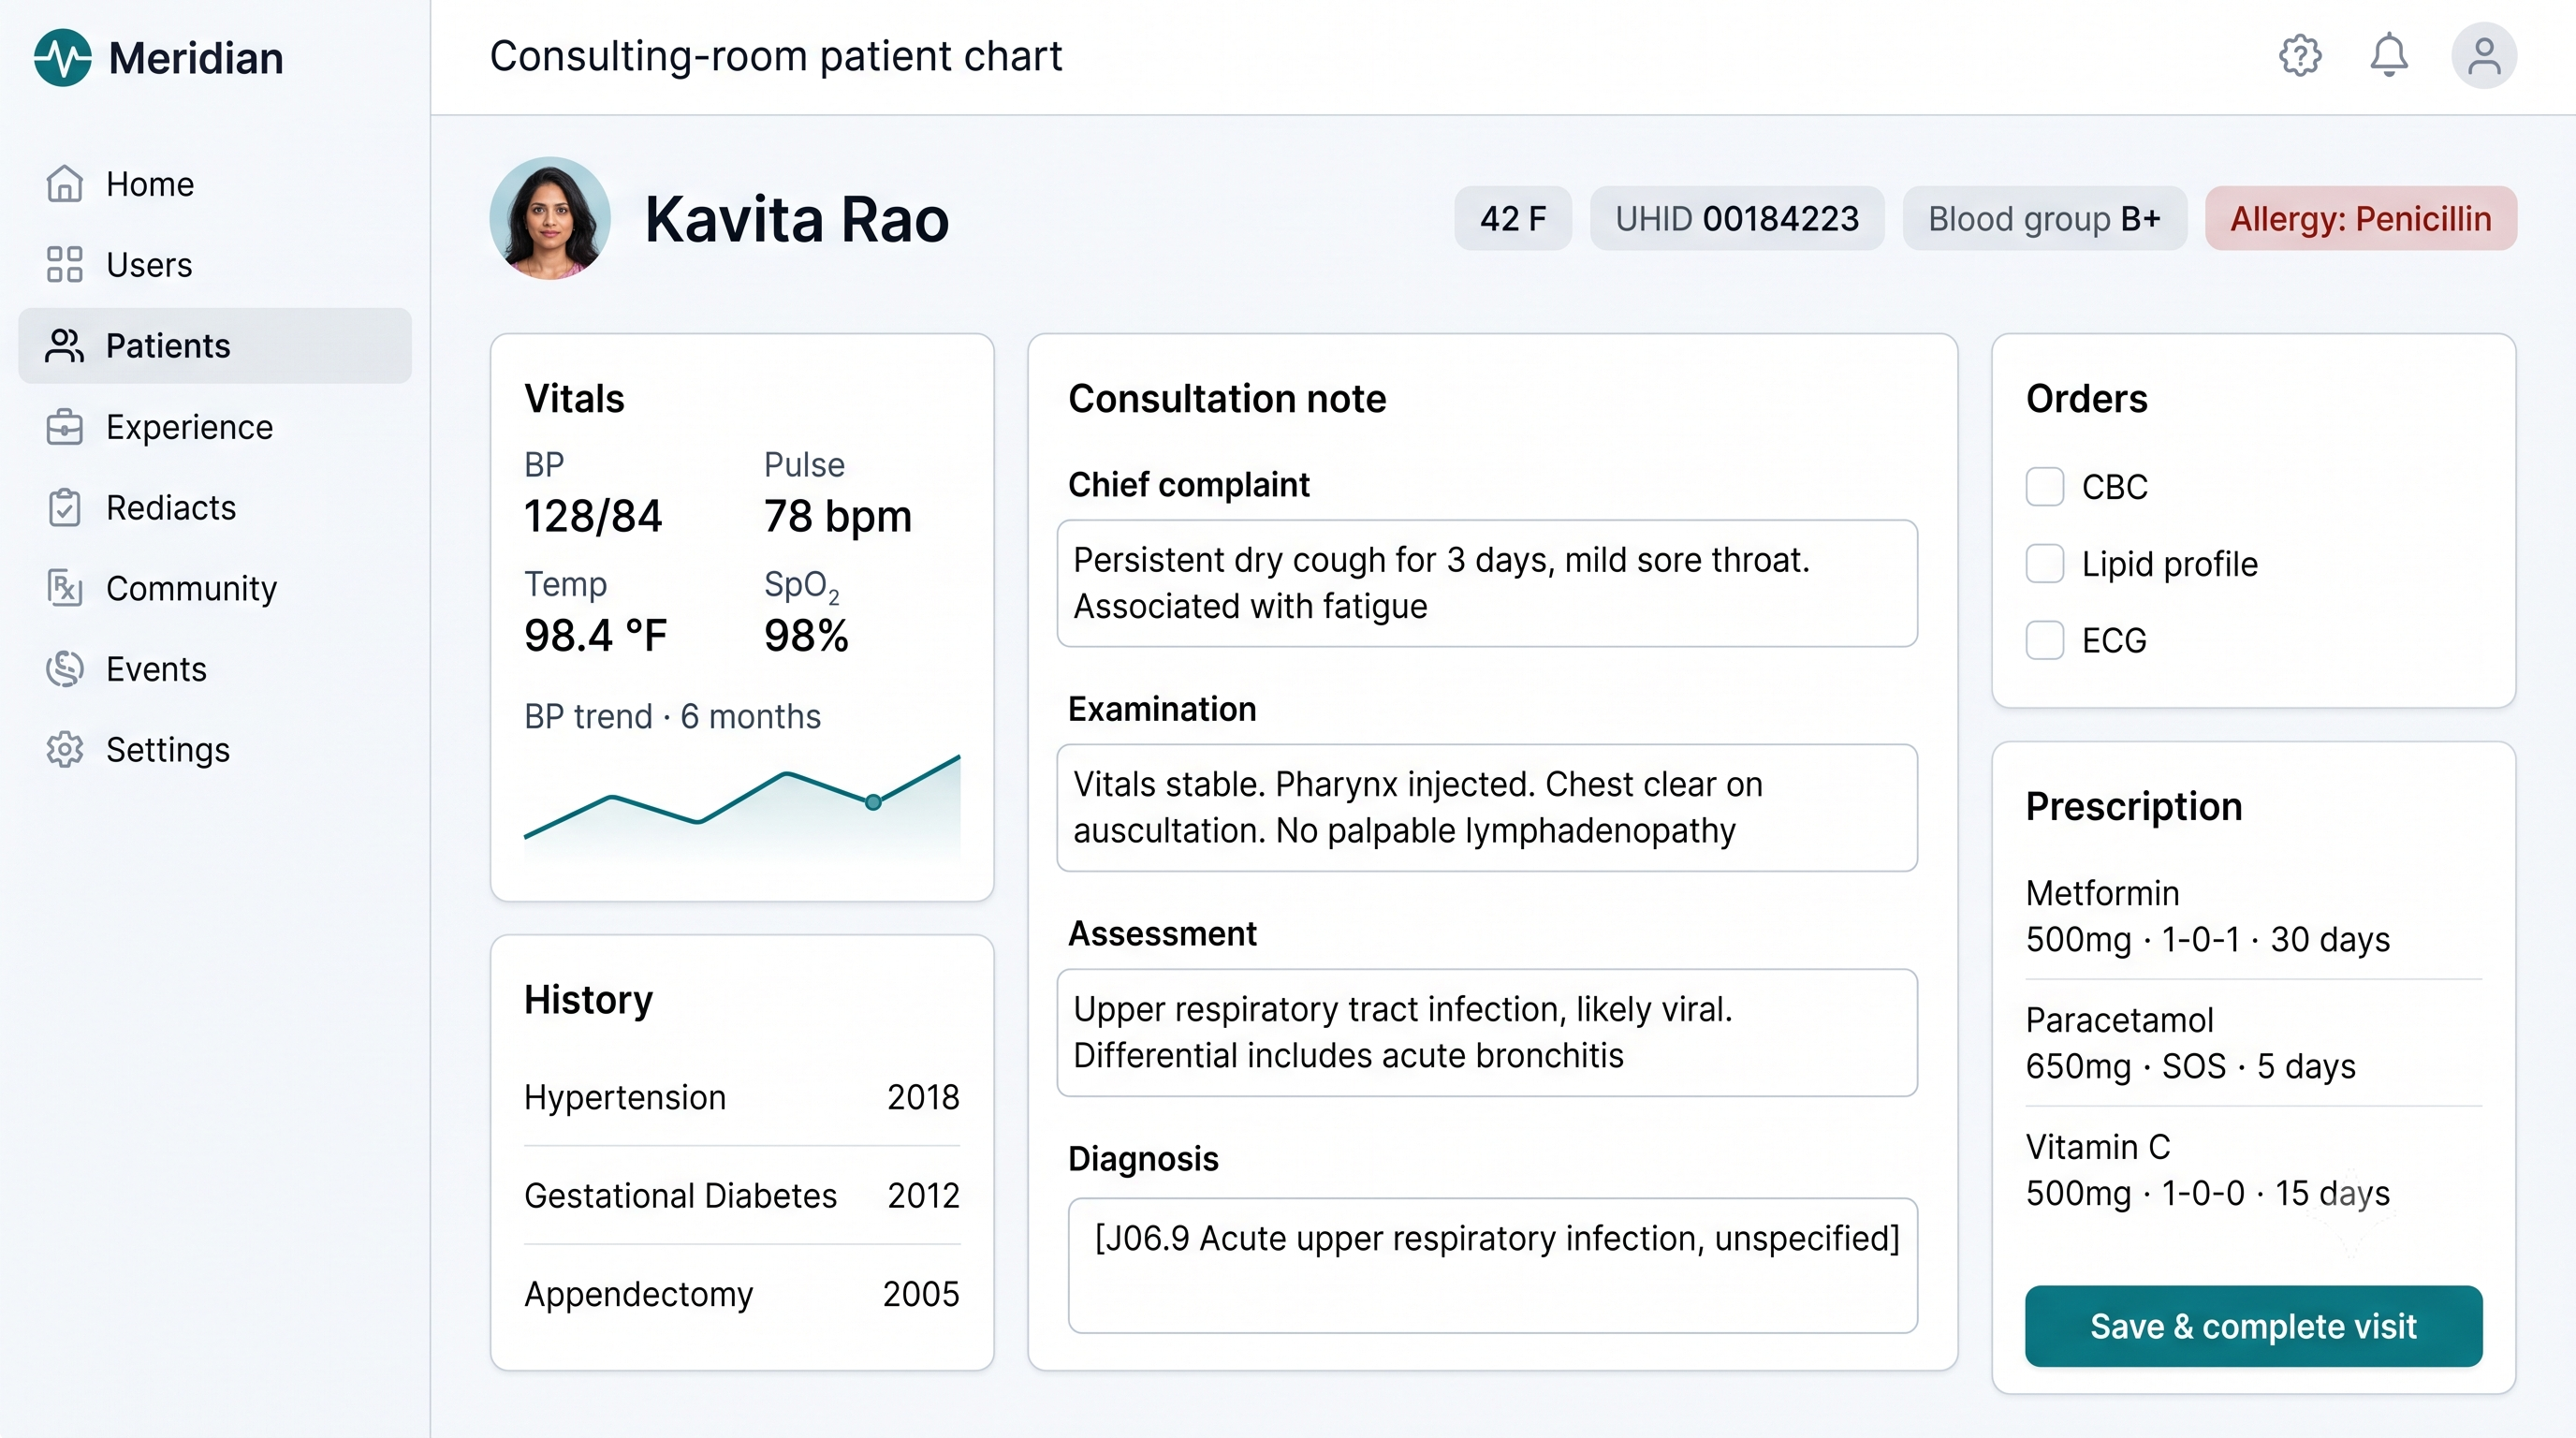
Task: Click the patient name Kavita Rao
Action: click(797, 219)
